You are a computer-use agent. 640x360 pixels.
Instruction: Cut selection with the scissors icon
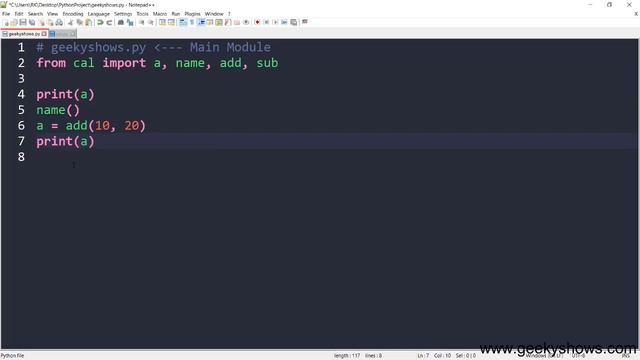(x=70, y=22)
